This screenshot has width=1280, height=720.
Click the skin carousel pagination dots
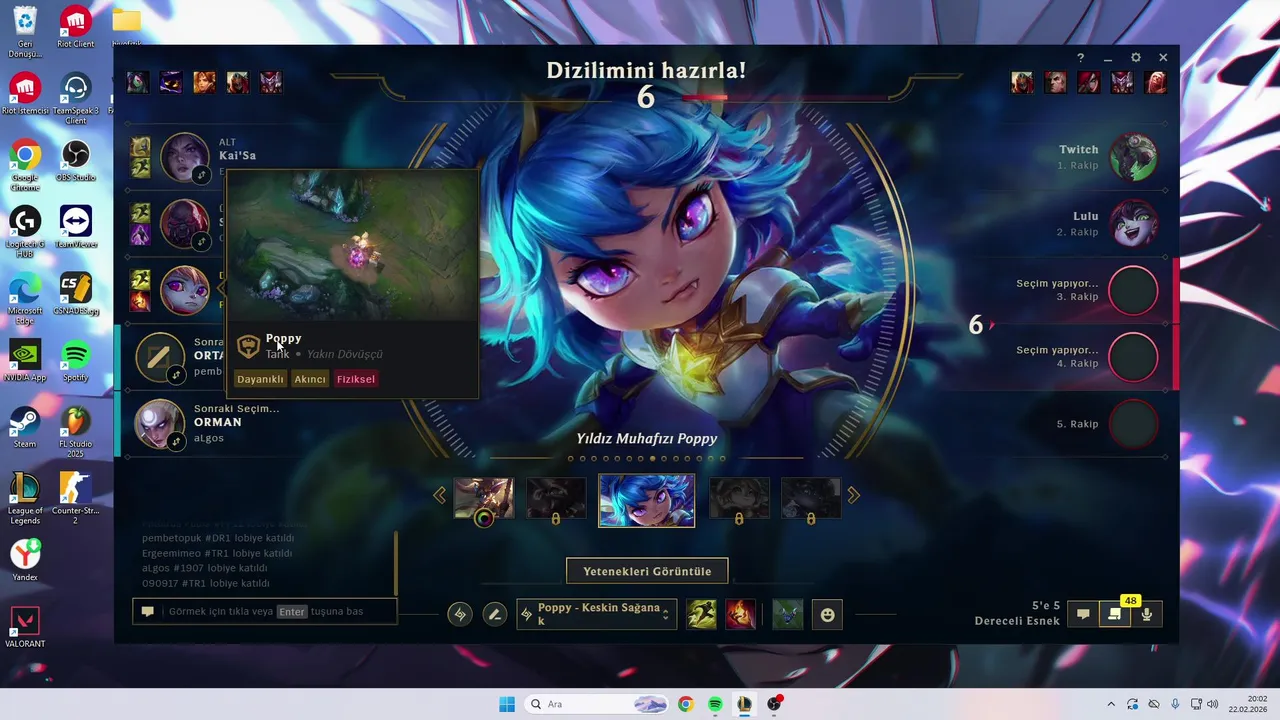(x=646, y=459)
